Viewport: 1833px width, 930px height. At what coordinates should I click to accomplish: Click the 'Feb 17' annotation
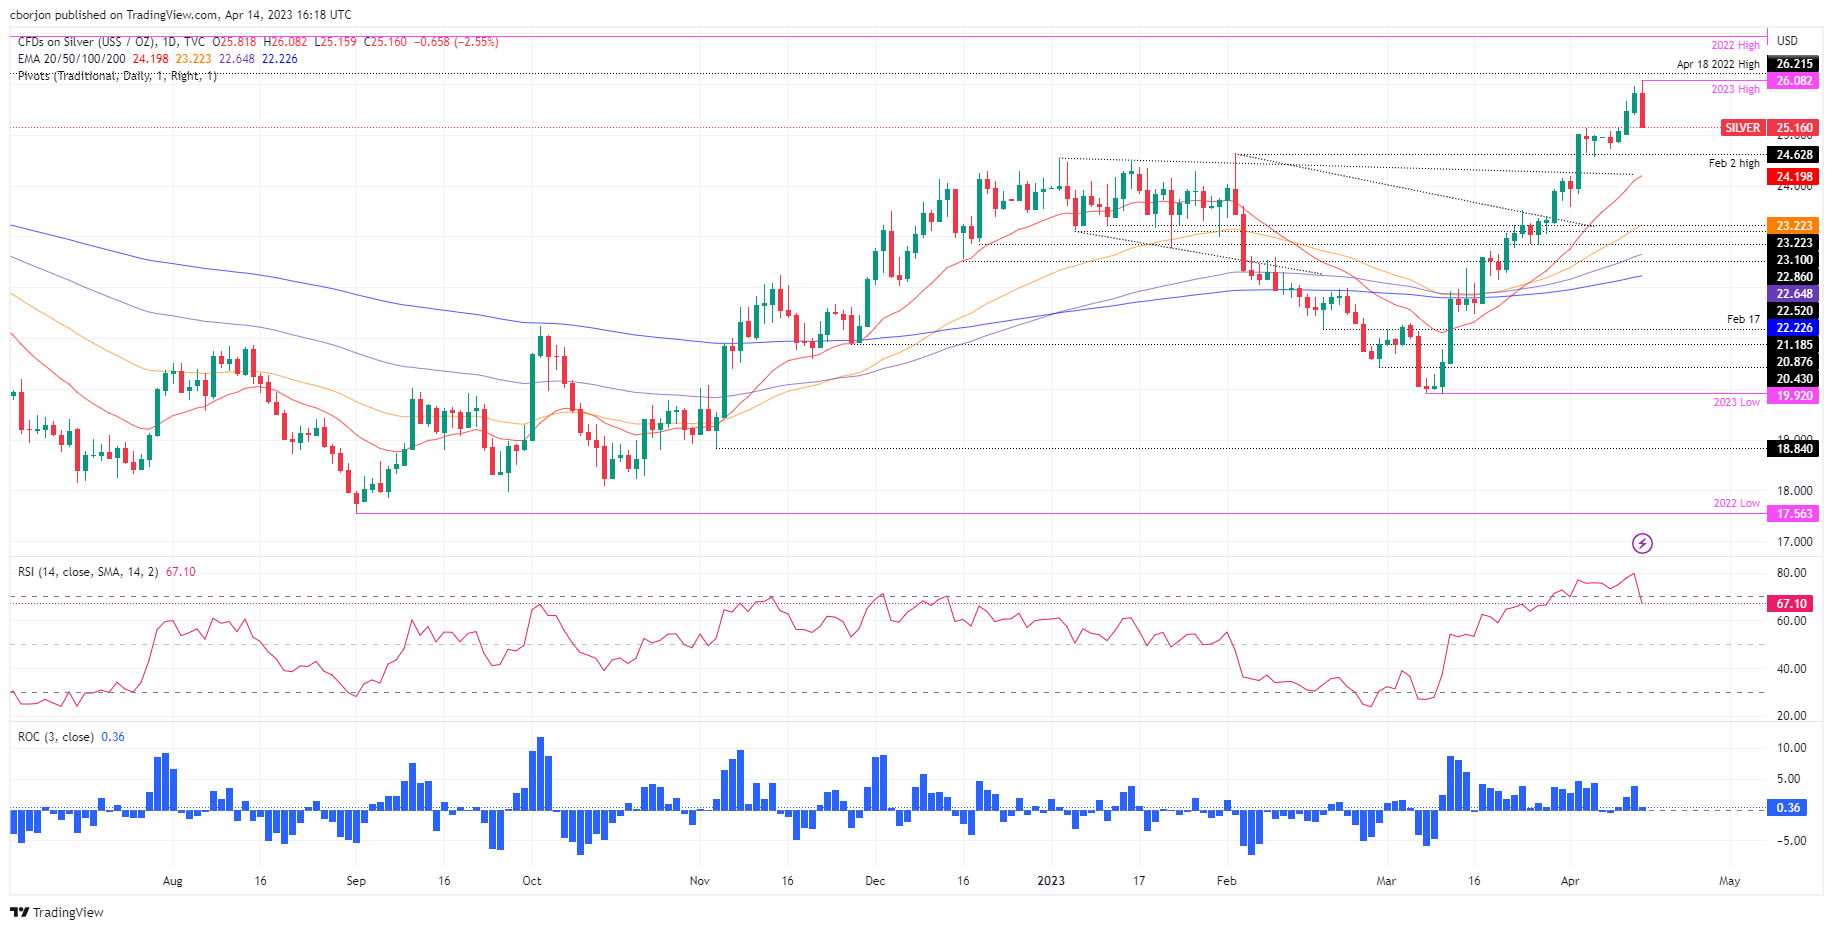point(1743,319)
